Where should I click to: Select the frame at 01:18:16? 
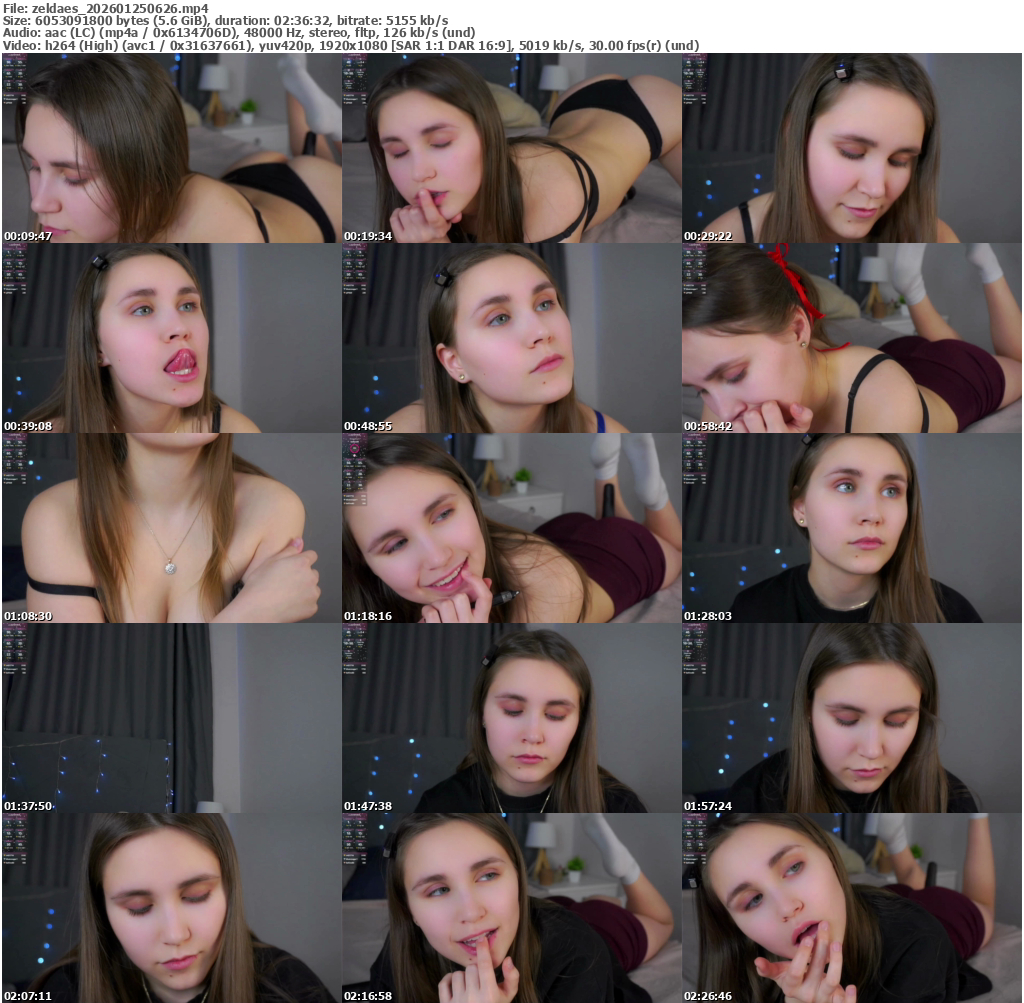coord(511,528)
